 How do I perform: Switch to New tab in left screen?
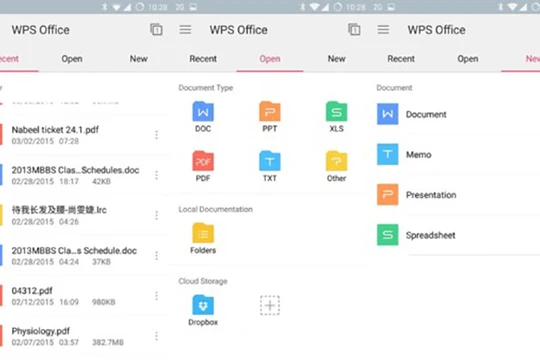point(139,59)
